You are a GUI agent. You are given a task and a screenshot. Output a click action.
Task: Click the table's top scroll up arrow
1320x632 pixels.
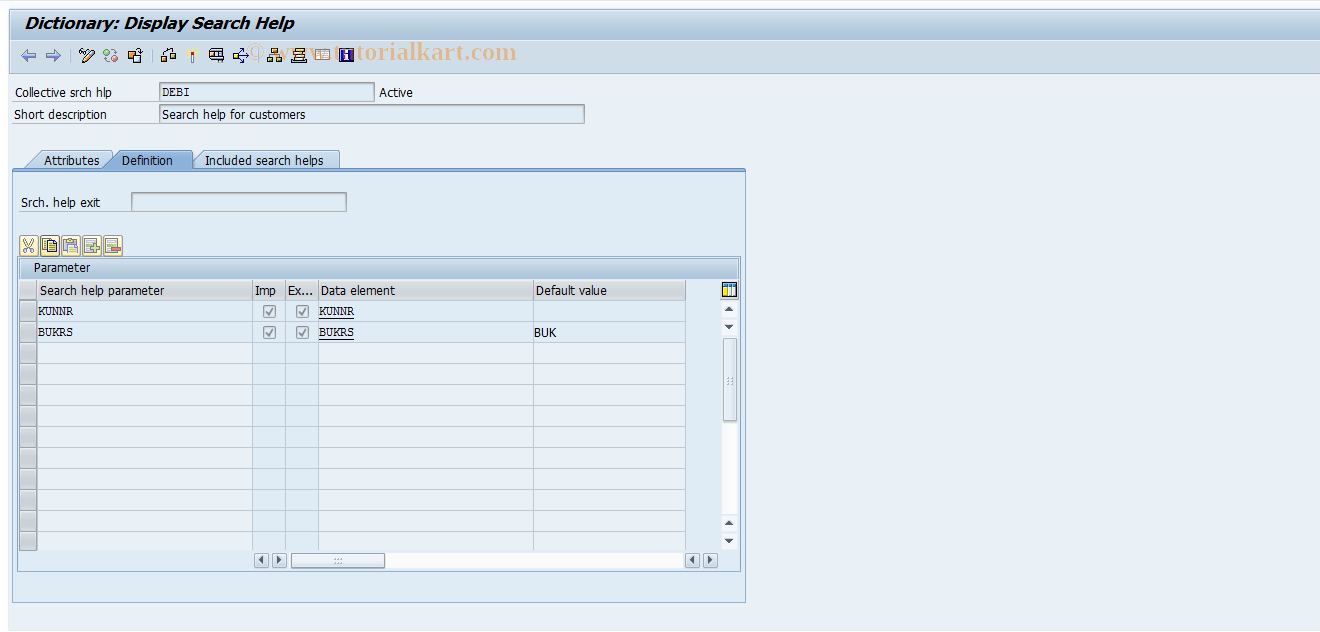point(729,310)
